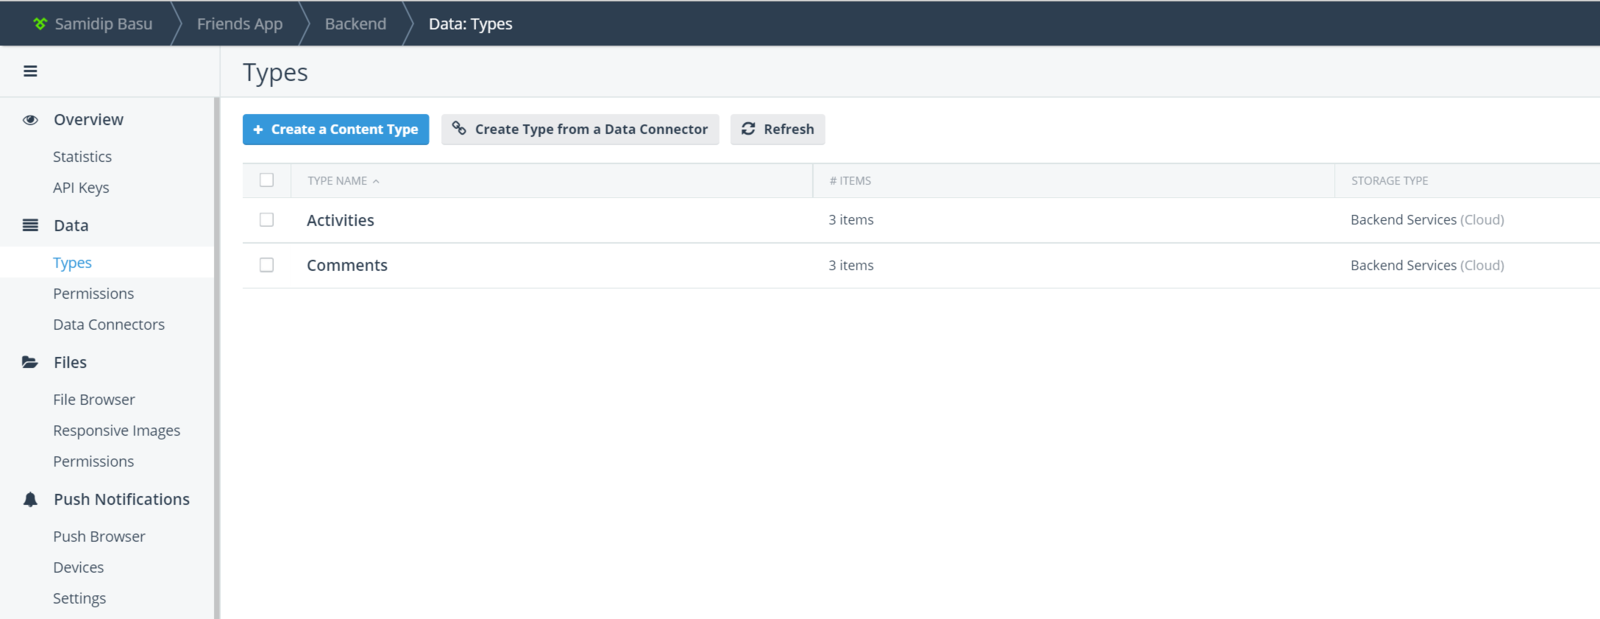Click the sidebar vertical scrollbar
Screen dimensions: 1600x619
[216, 358]
